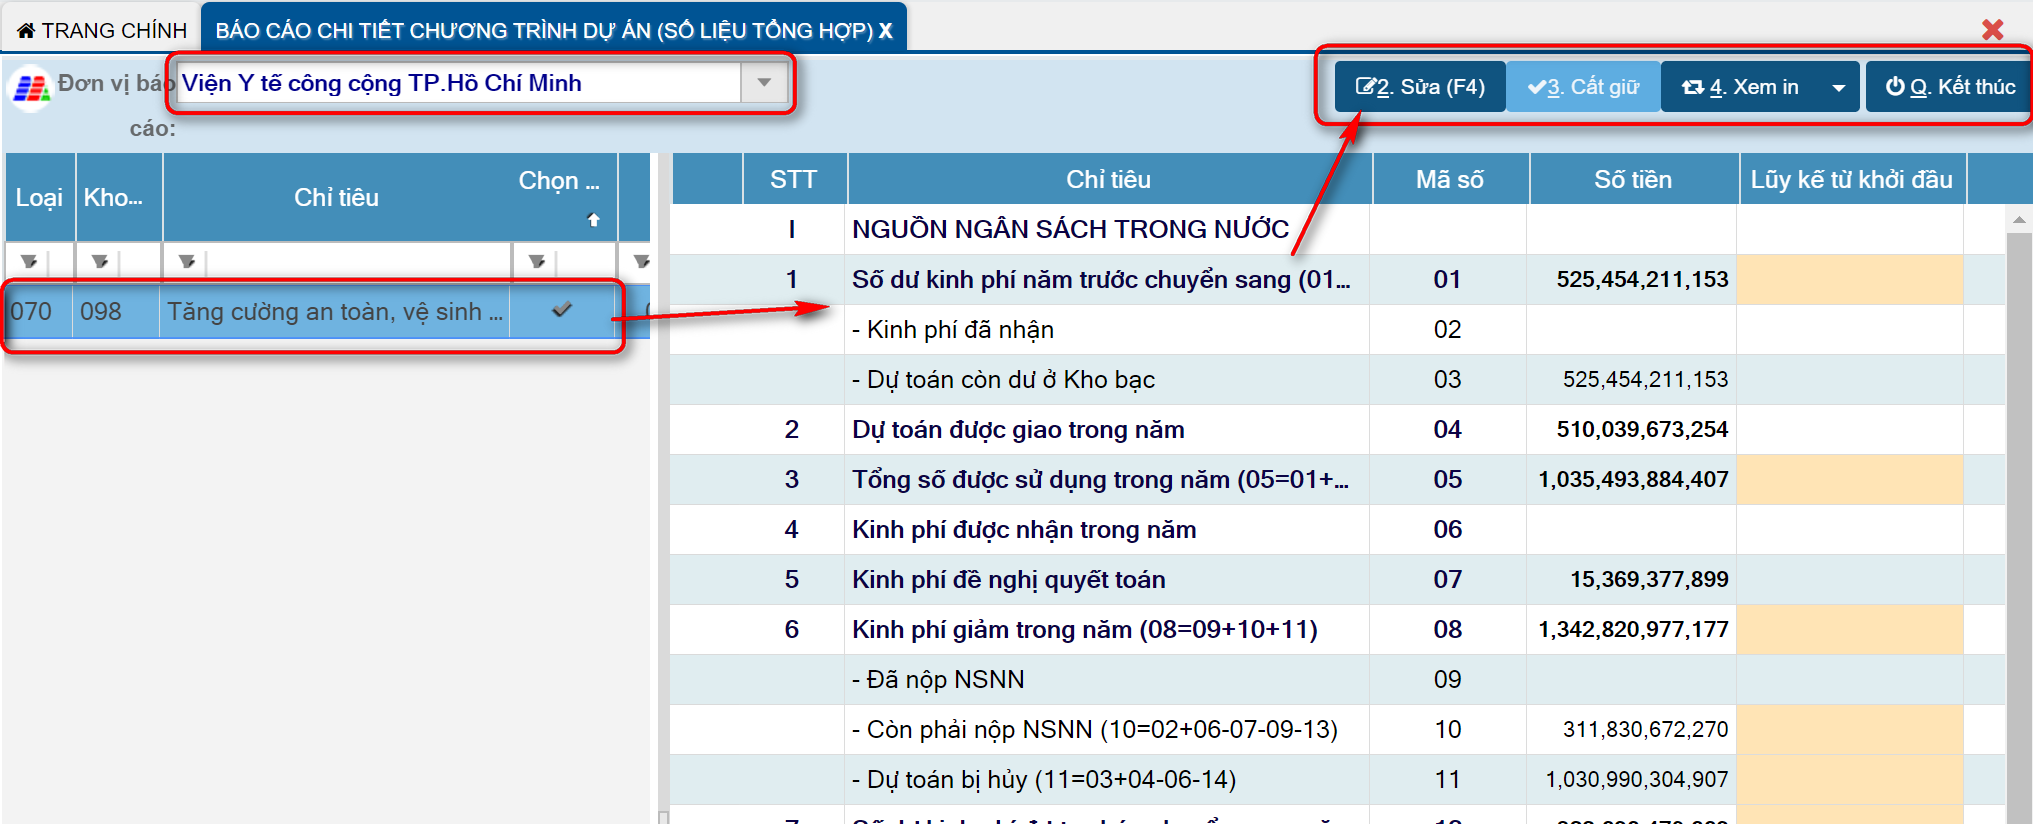
Task: Click the filter icon under Khoản column
Action: coord(99,262)
